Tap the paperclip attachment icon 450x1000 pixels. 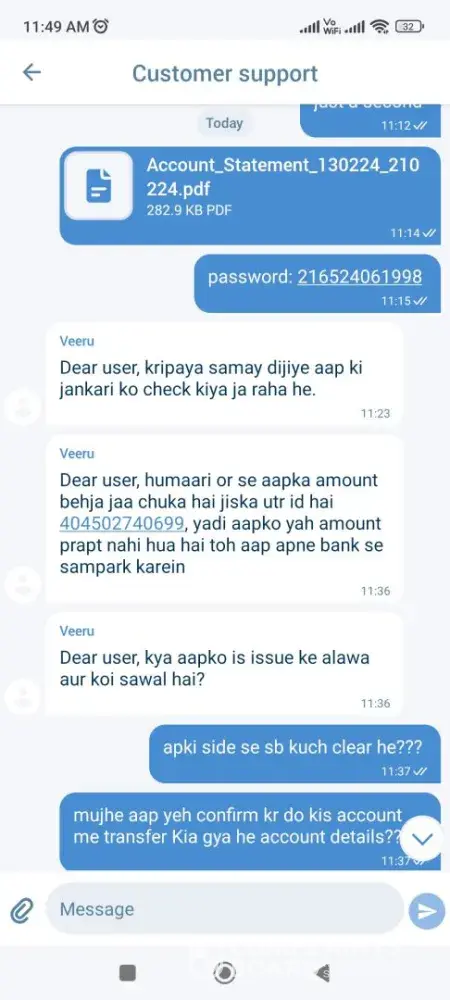(x=21, y=910)
